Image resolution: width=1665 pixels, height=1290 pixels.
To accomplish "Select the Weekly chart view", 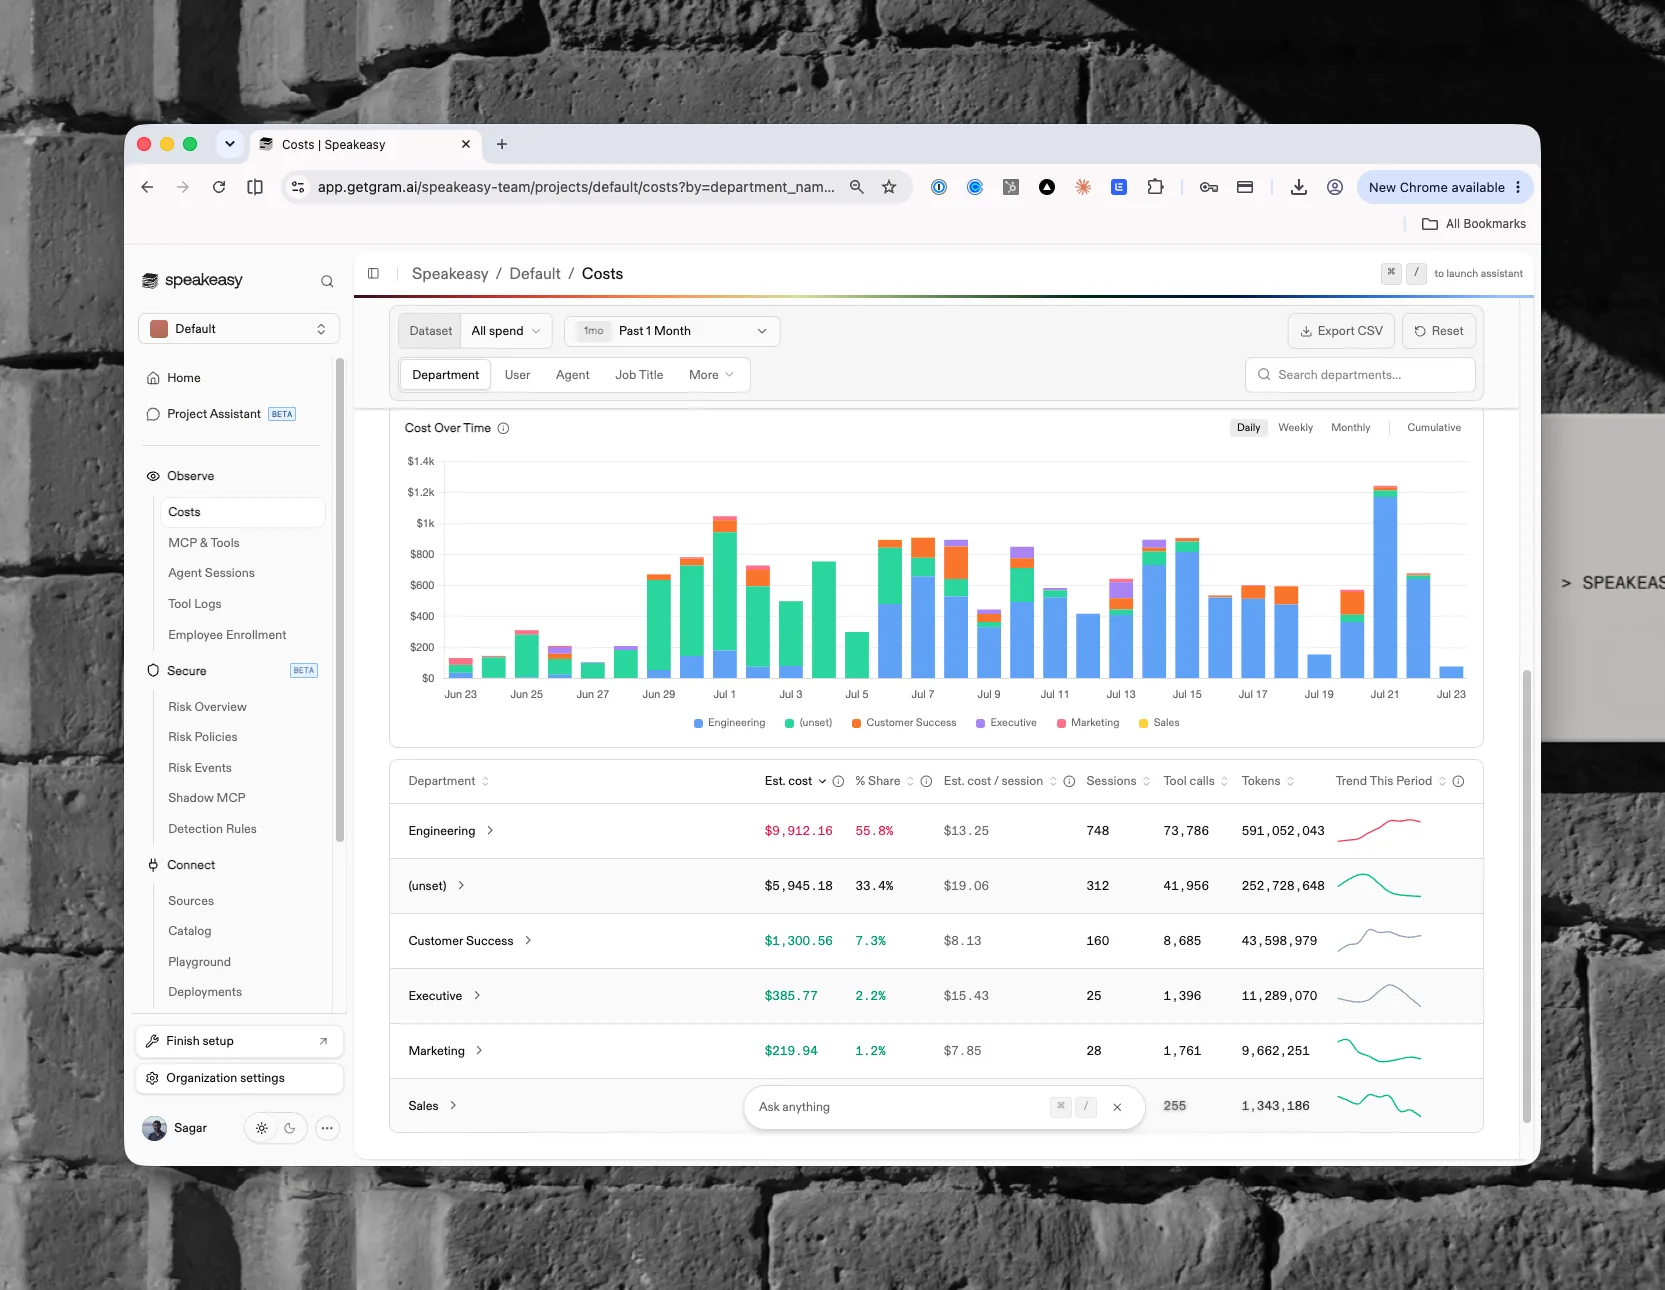I will coord(1295,428).
